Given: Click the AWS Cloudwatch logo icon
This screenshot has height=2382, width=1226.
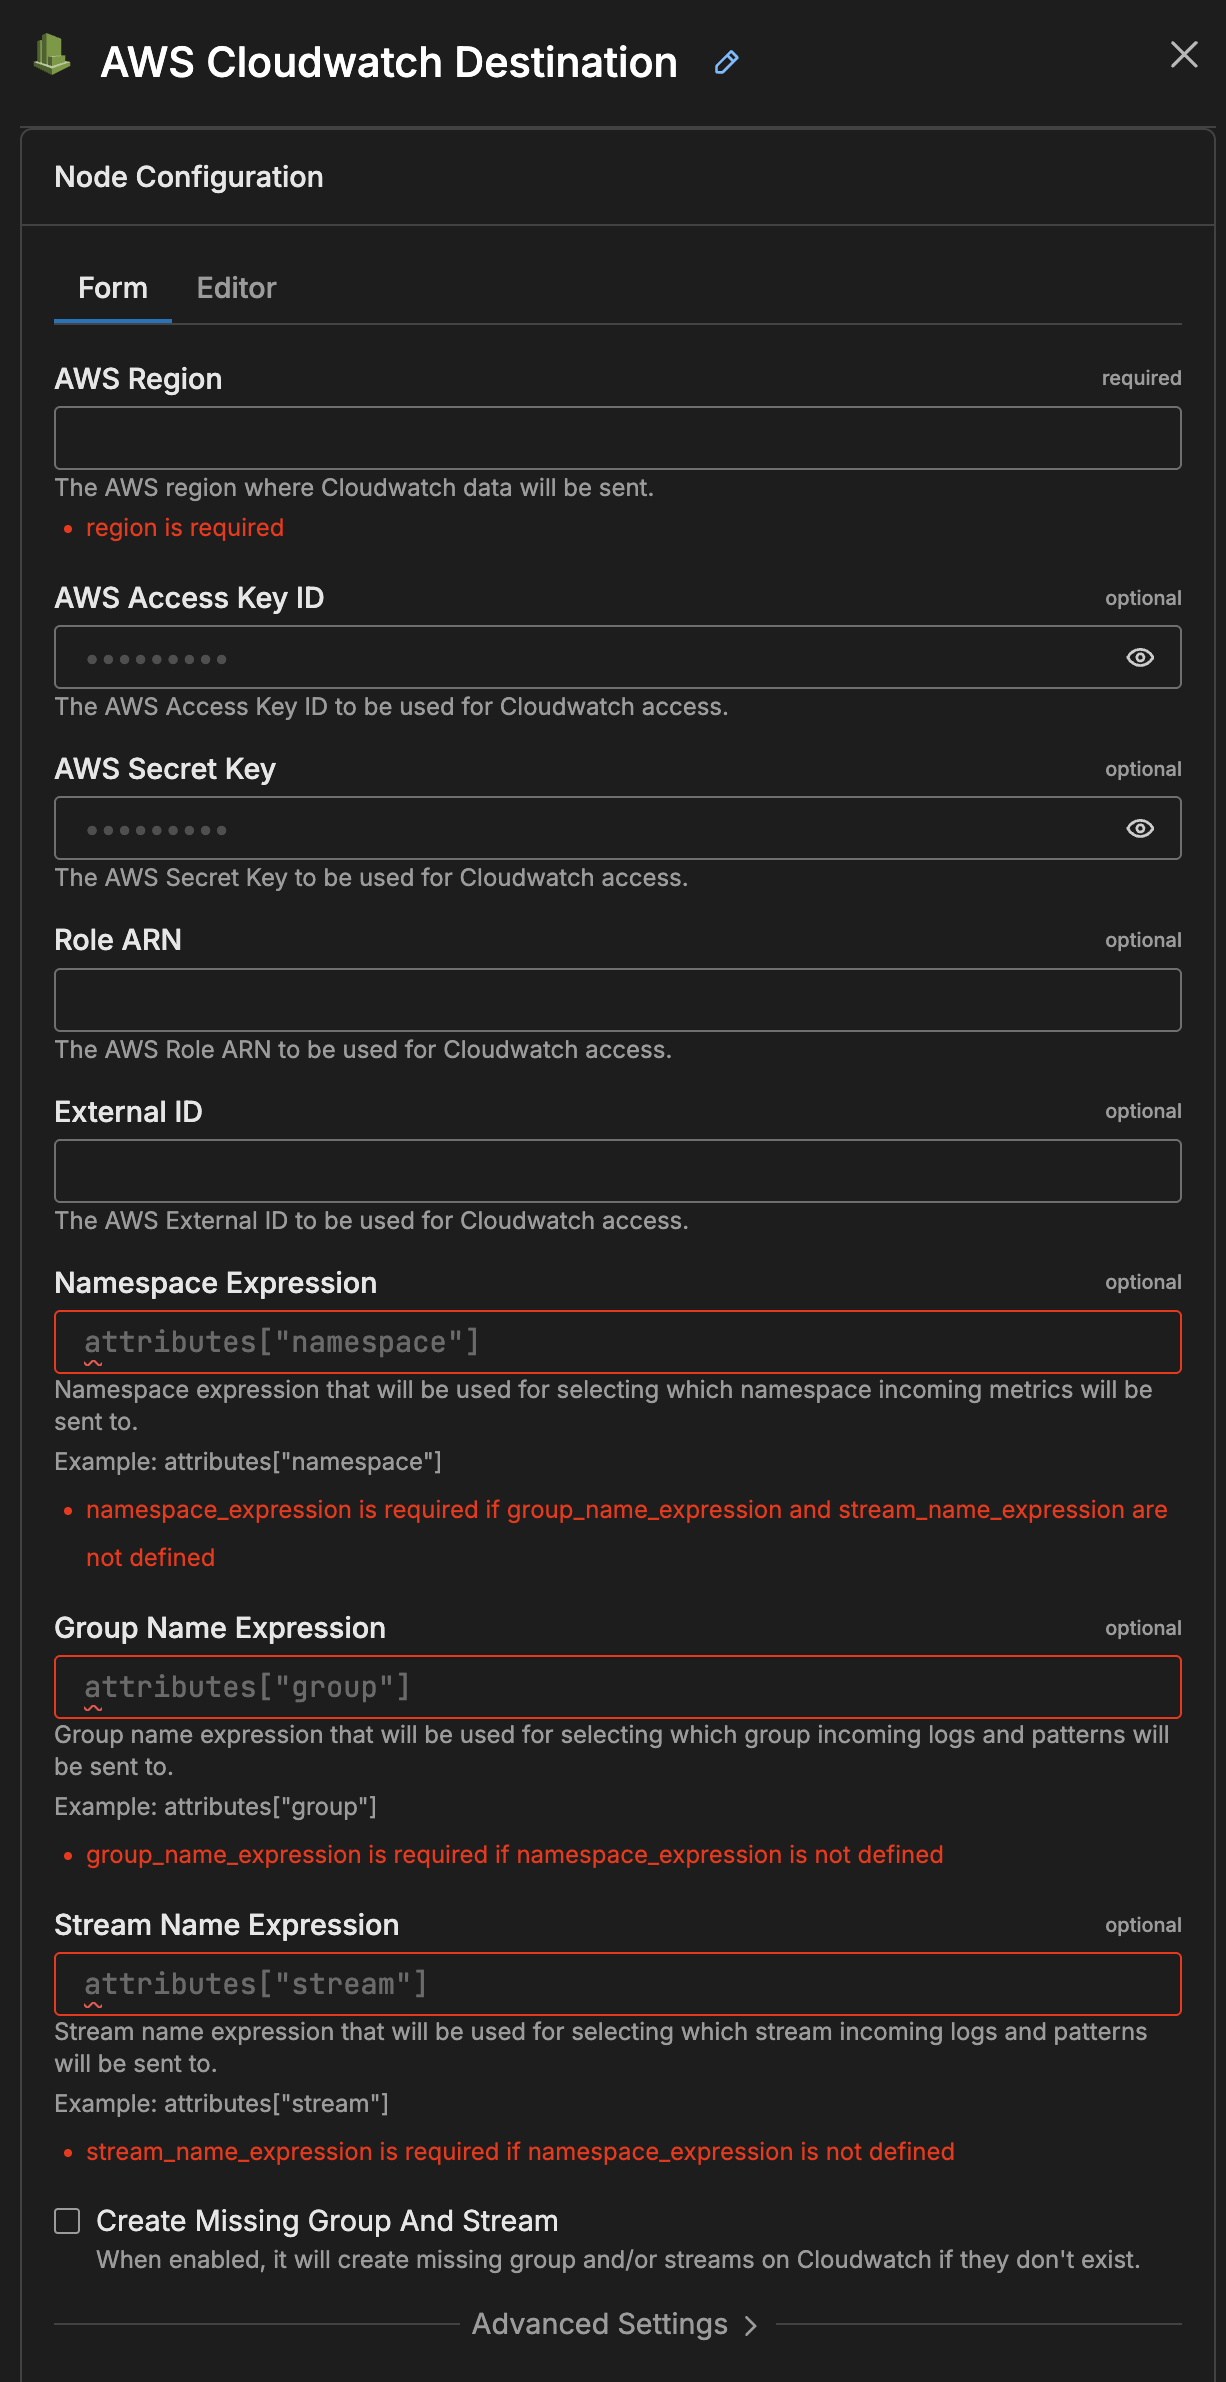Looking at the screenshot, I should (x=51, y=55).
